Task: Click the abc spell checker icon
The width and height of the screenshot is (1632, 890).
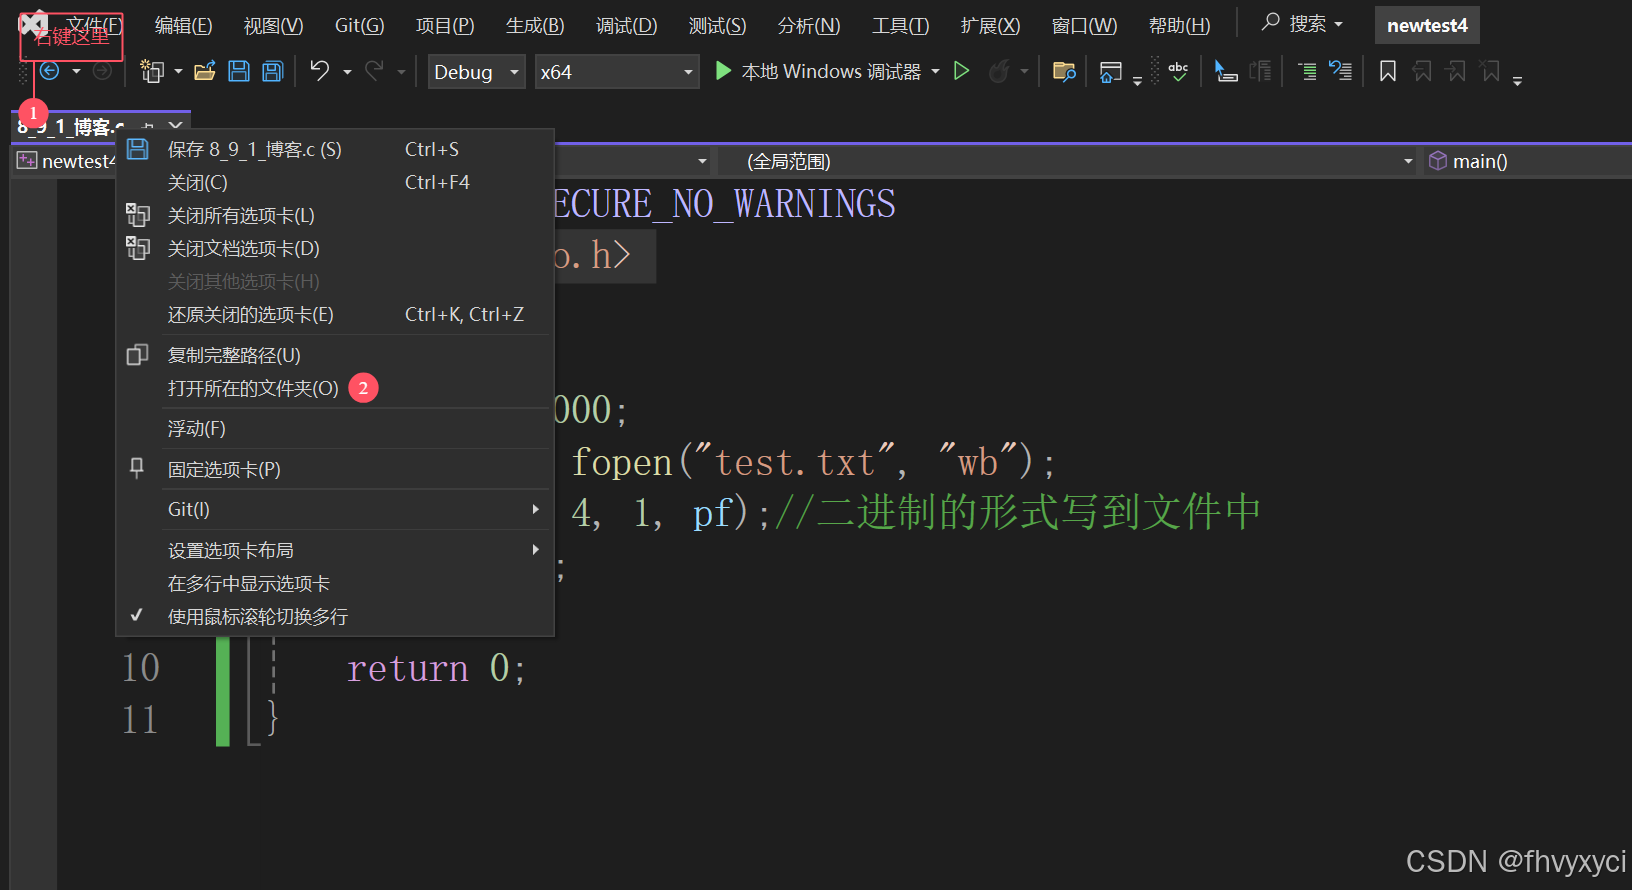Action: [1178, 71]
